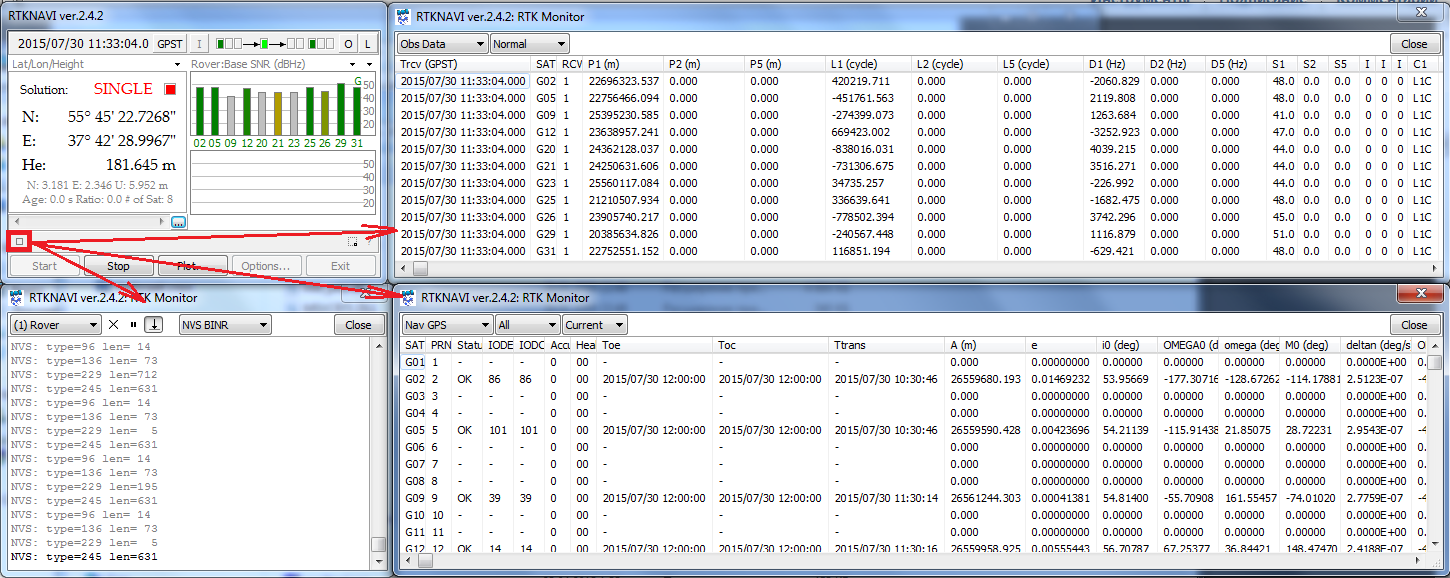1450x578 pixels.
Task: Open the Current ephemeris dropdown
Action: [x=594, y=325]
